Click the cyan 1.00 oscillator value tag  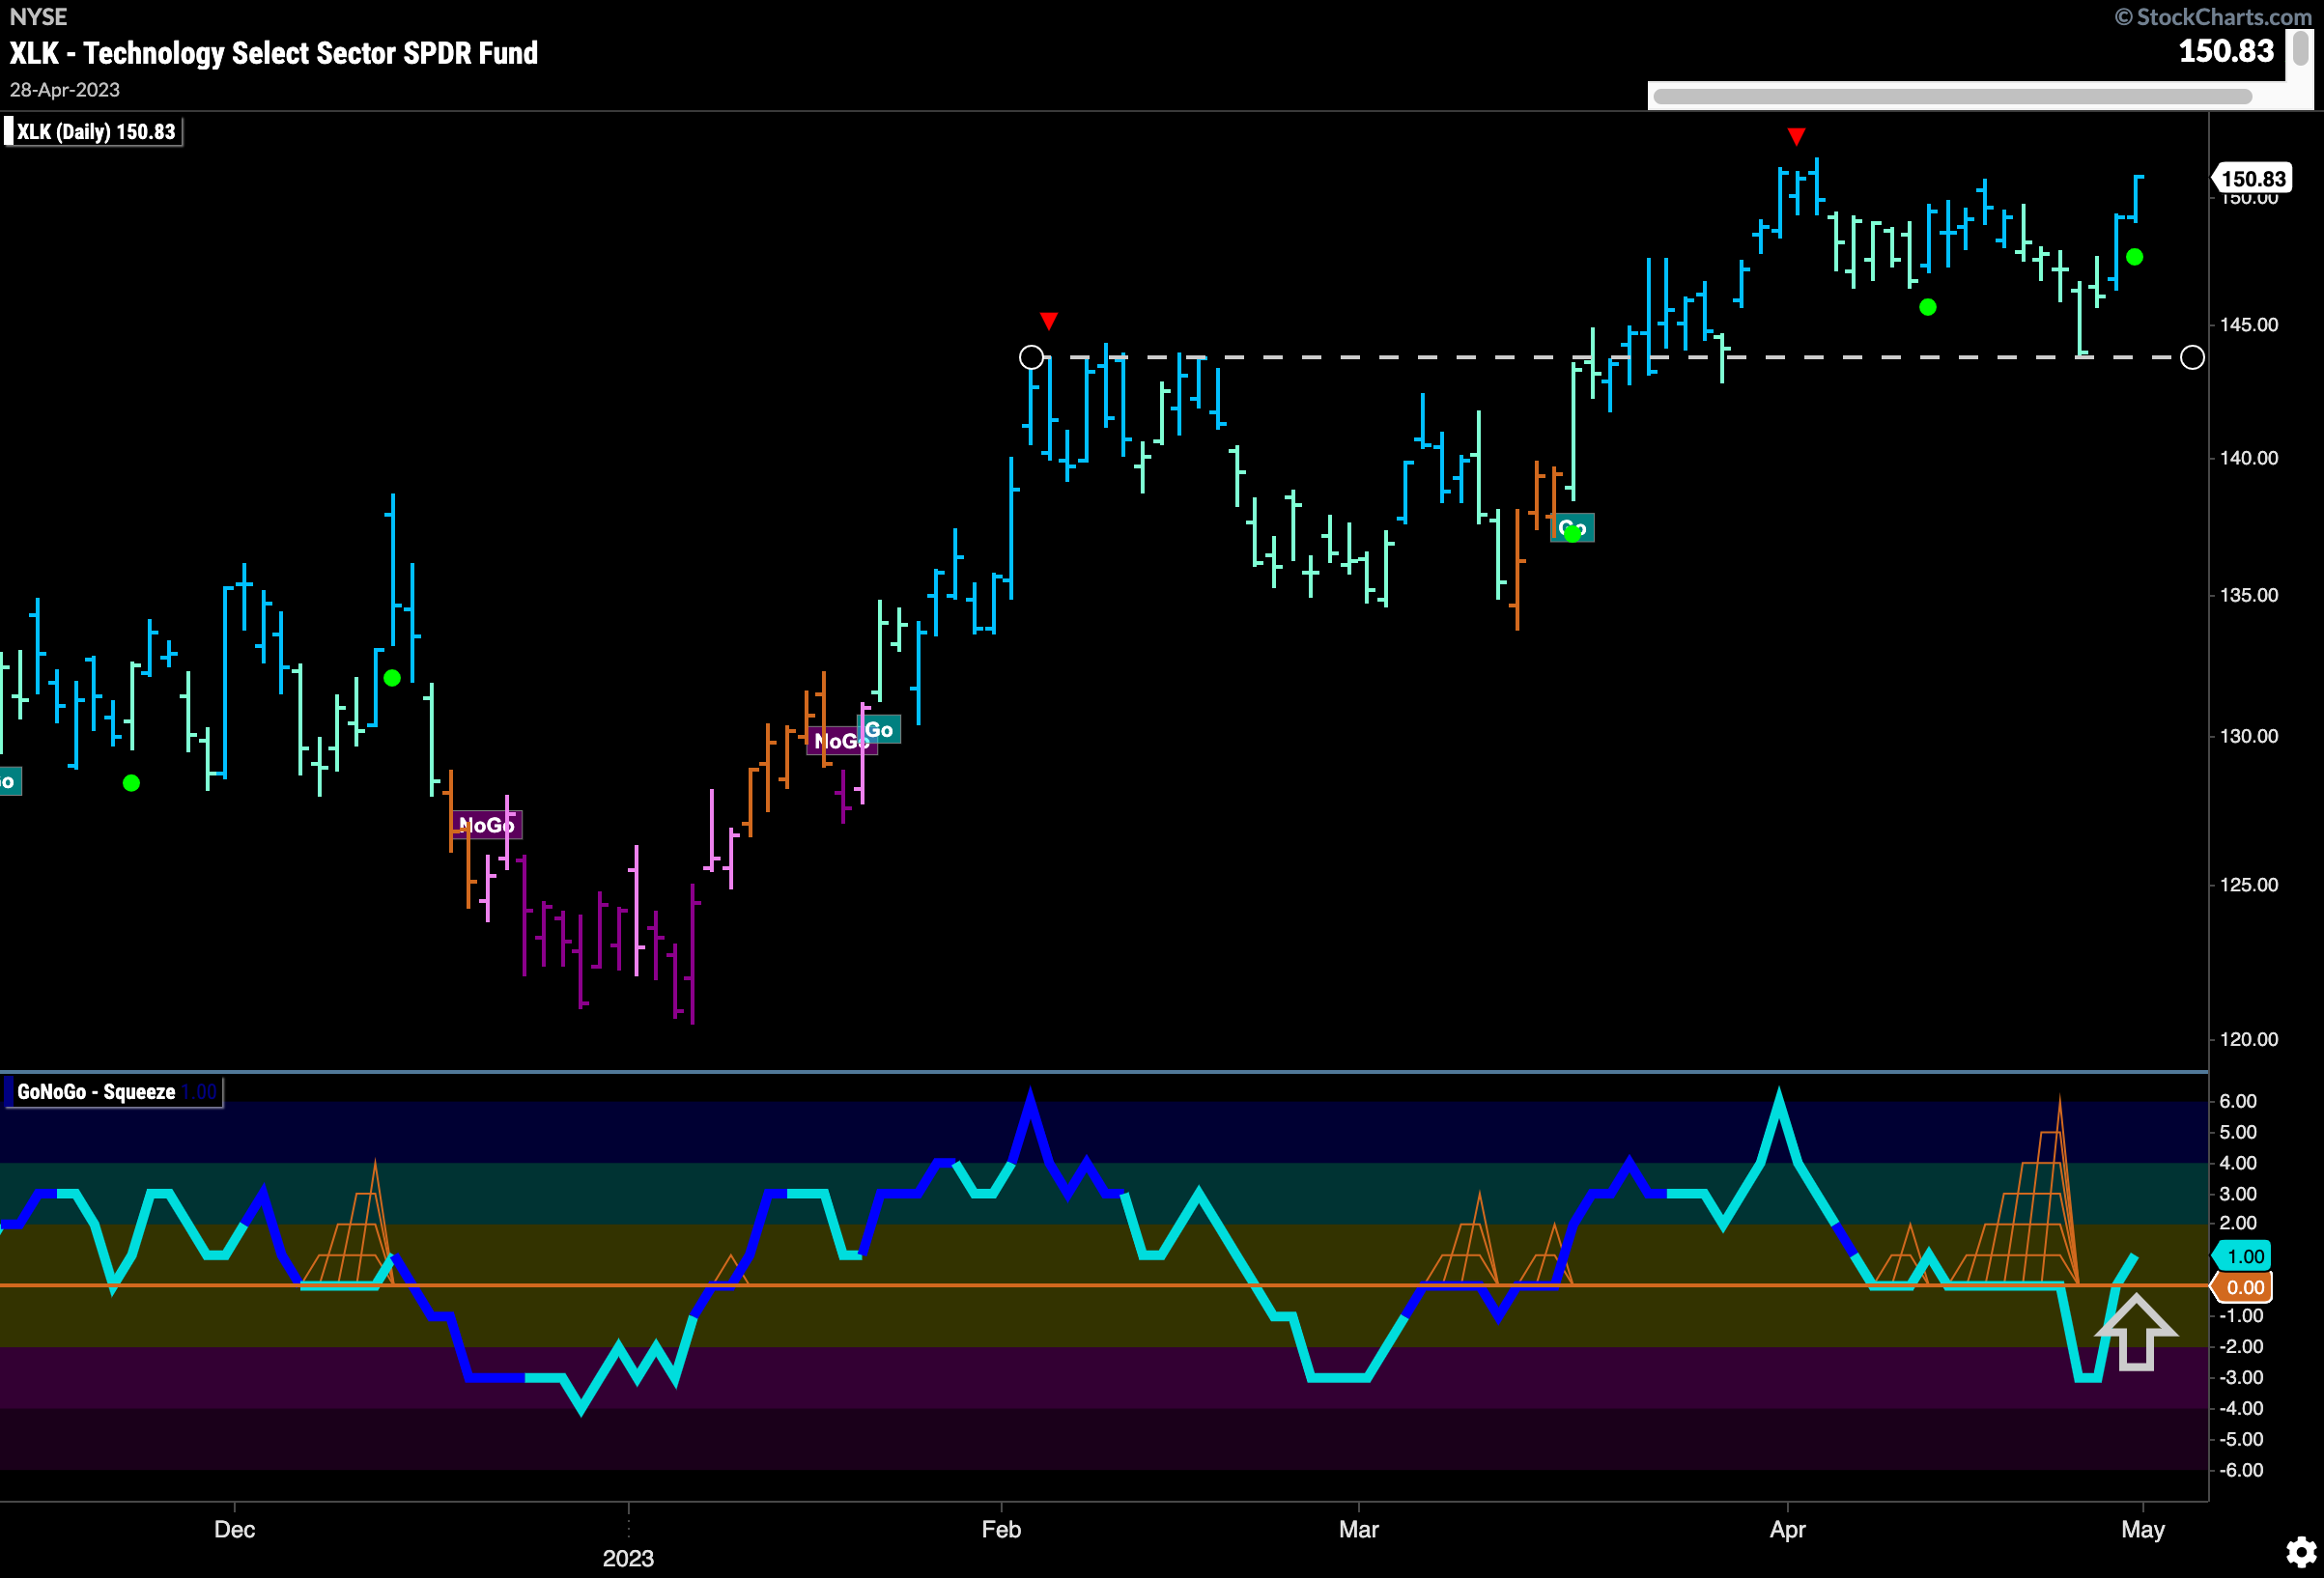pyautogui.click(x=2244, y=1256)
